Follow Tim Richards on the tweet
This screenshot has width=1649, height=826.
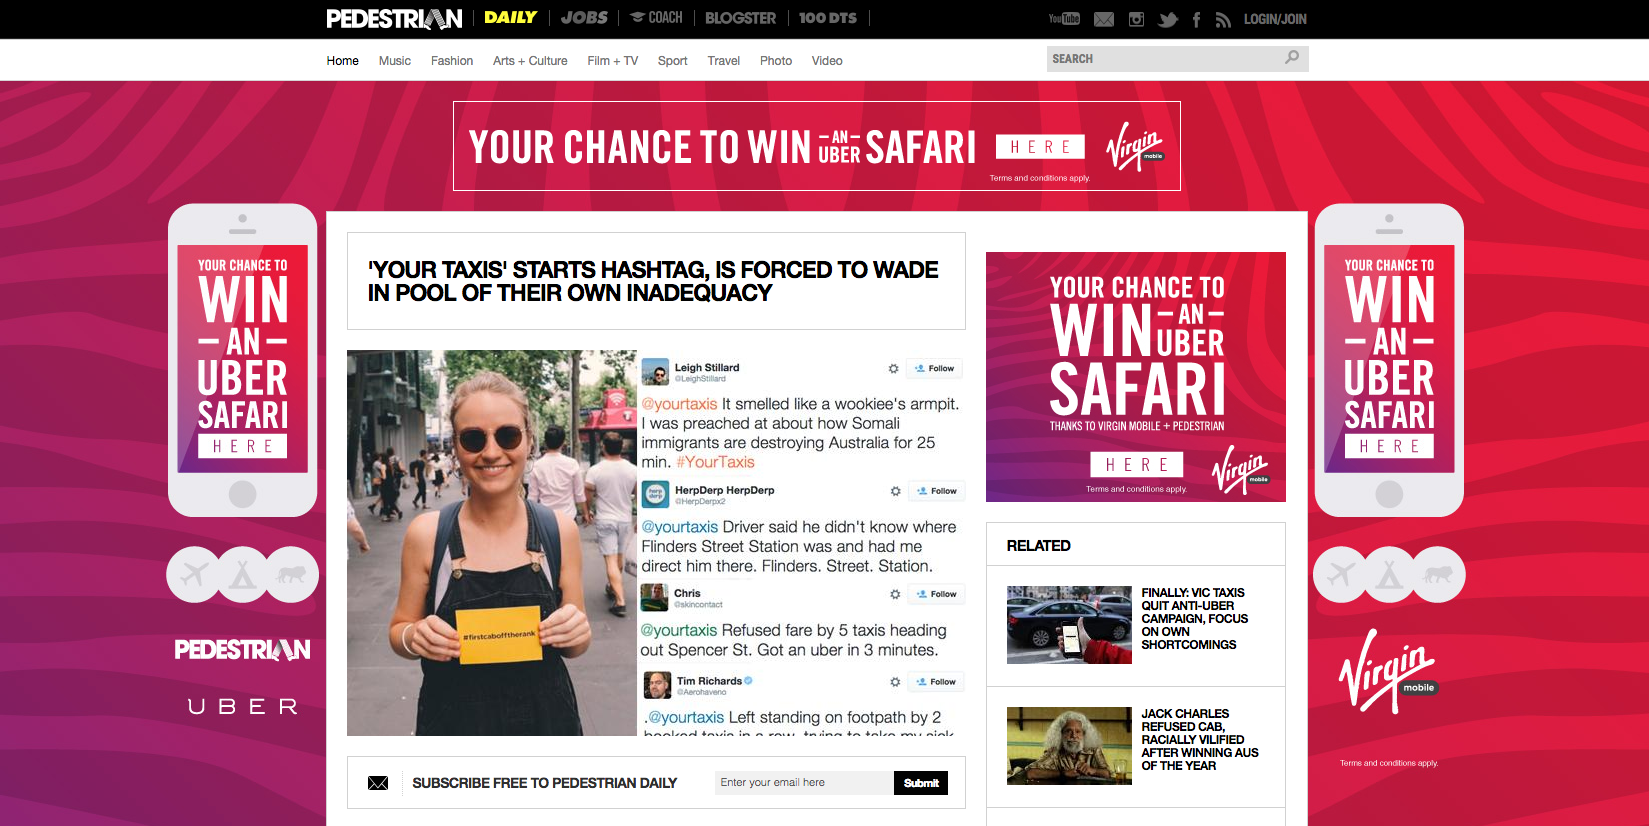point(936,682)
